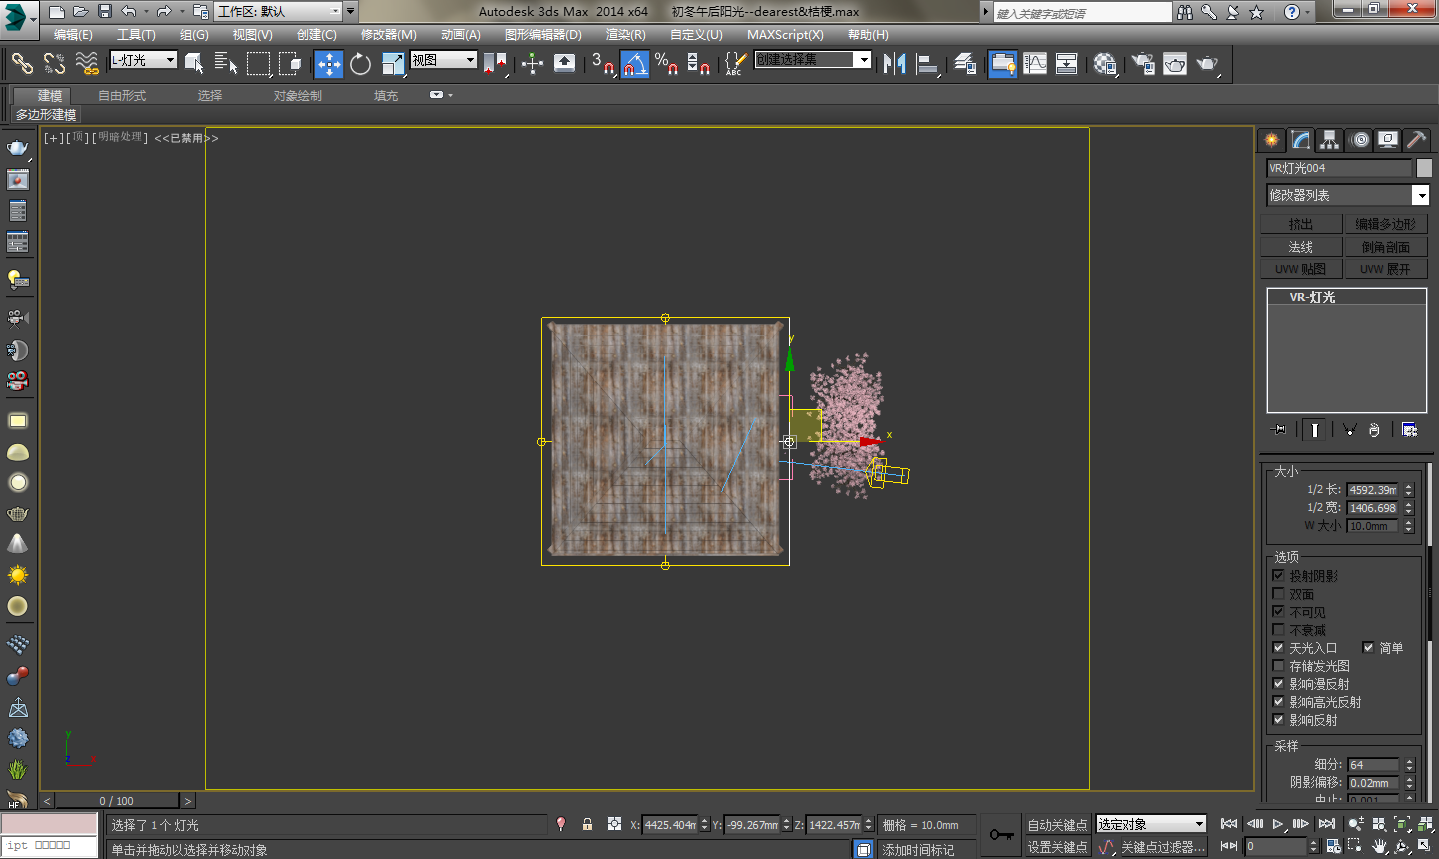This screenshot has height=859, width=1439.
Task: Open the 工具(T) menu
Action: tap(136, 35)
